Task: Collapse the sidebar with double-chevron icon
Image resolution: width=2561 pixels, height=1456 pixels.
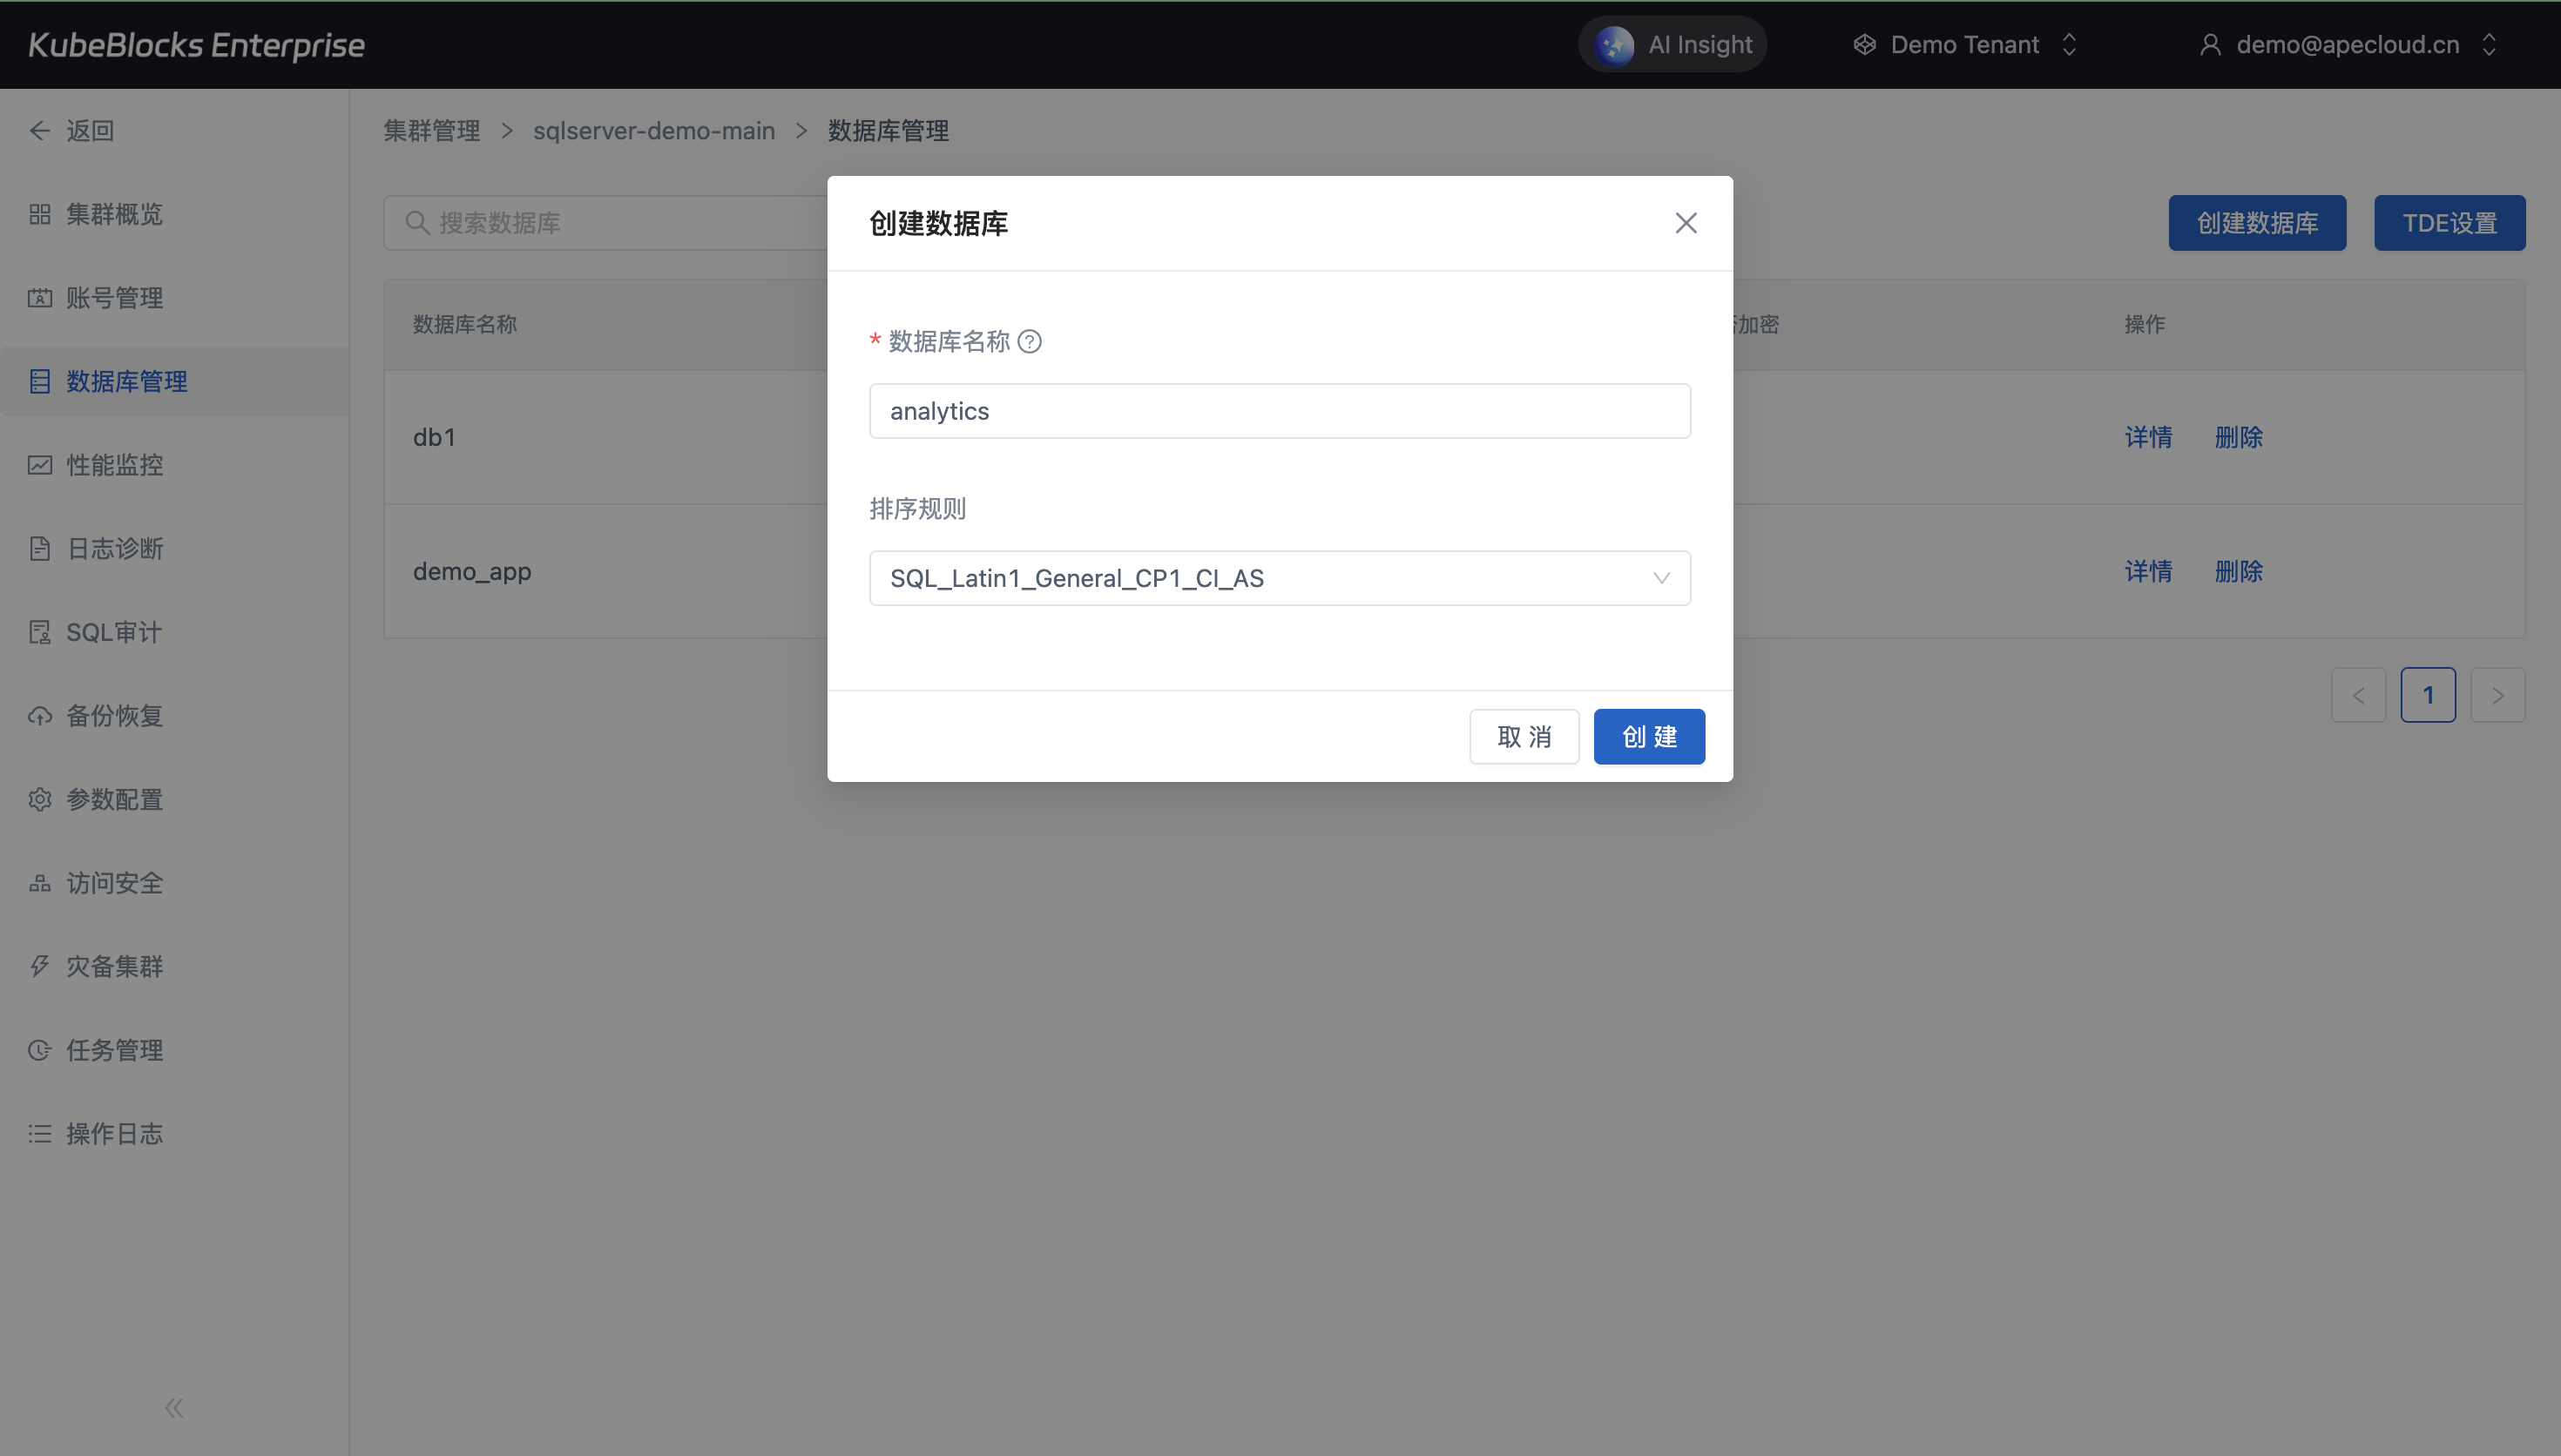Action: click(174, 1408)
